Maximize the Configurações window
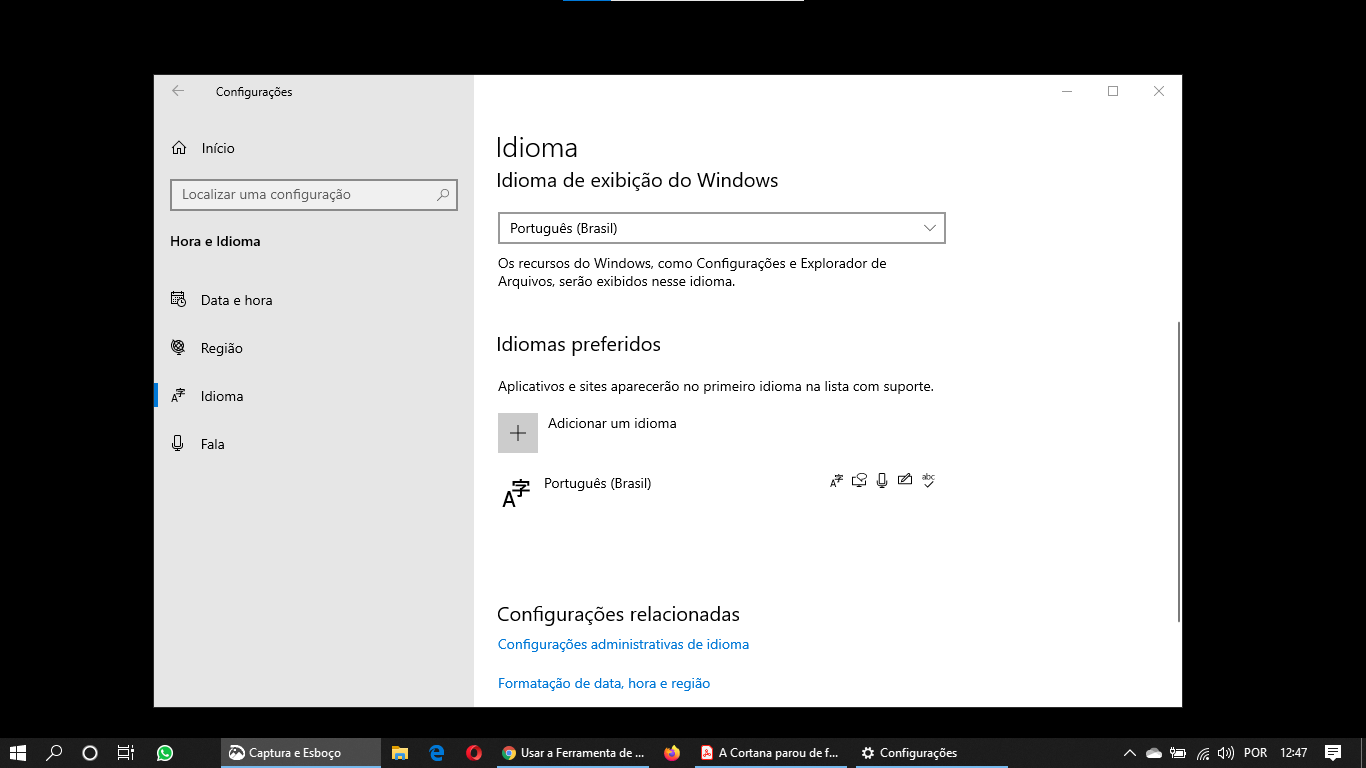Image resolution: width=1366 pixels, height=768 pixels. [1113, 91]
